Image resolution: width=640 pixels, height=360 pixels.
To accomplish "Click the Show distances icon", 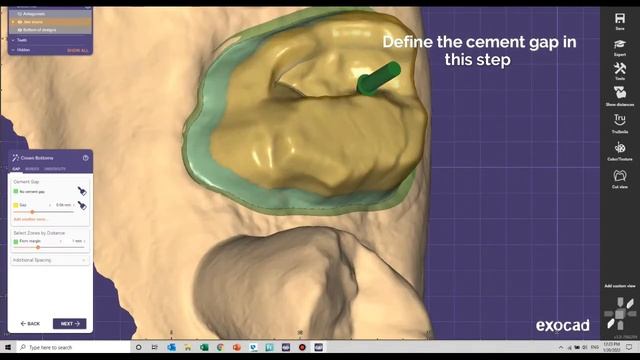I will [620, 93].
